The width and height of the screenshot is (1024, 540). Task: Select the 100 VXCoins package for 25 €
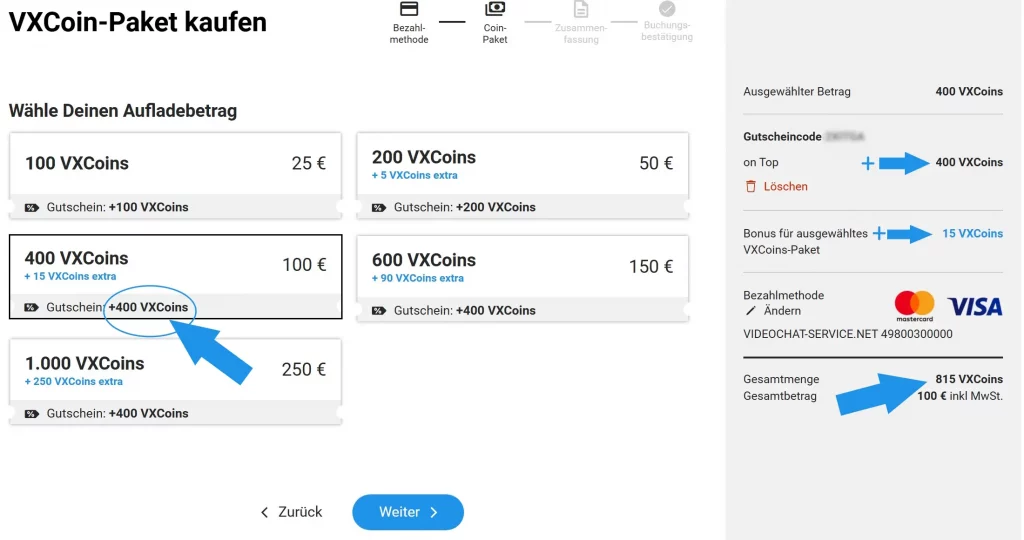tap(175, 175)
